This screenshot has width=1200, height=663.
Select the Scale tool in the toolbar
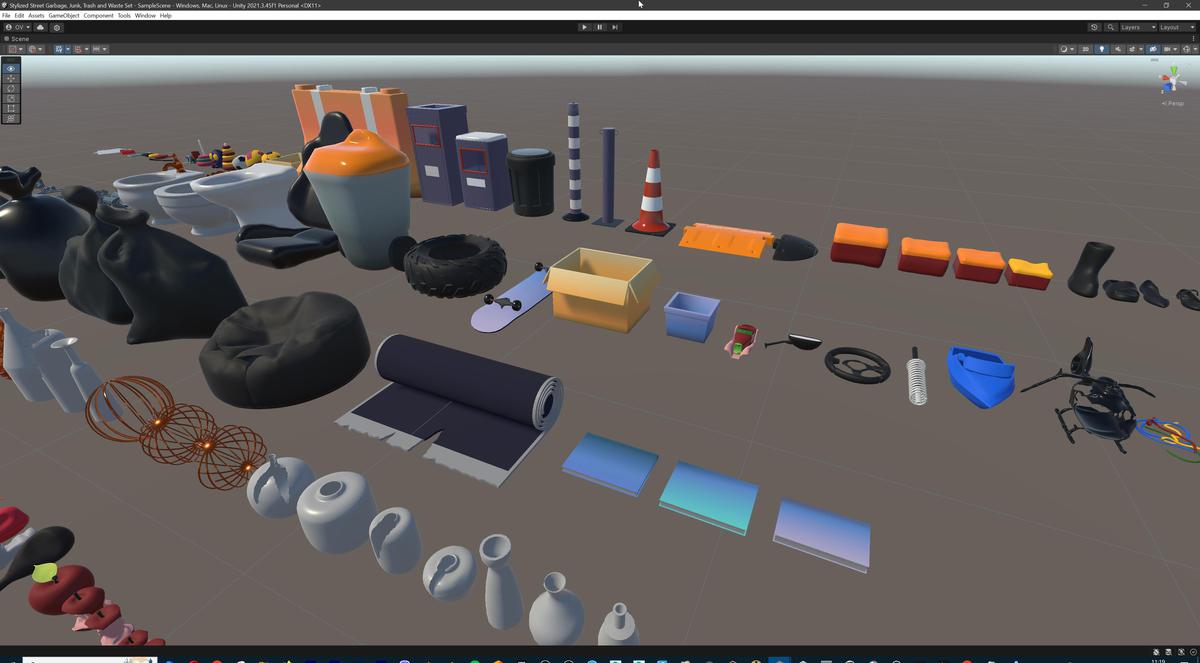click(x=10, y=98)
